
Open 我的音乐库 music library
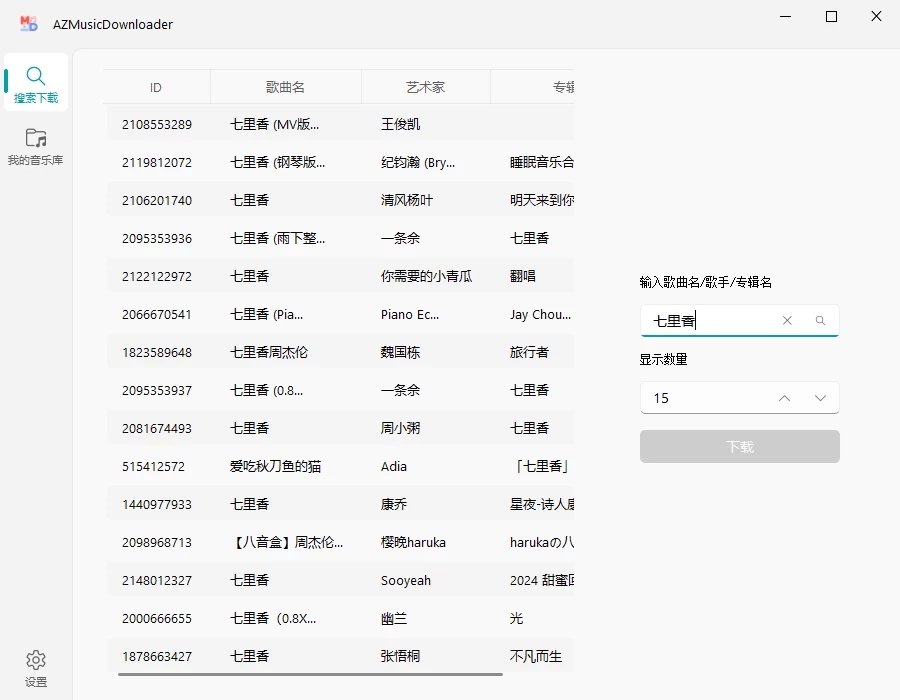(36, 147)
